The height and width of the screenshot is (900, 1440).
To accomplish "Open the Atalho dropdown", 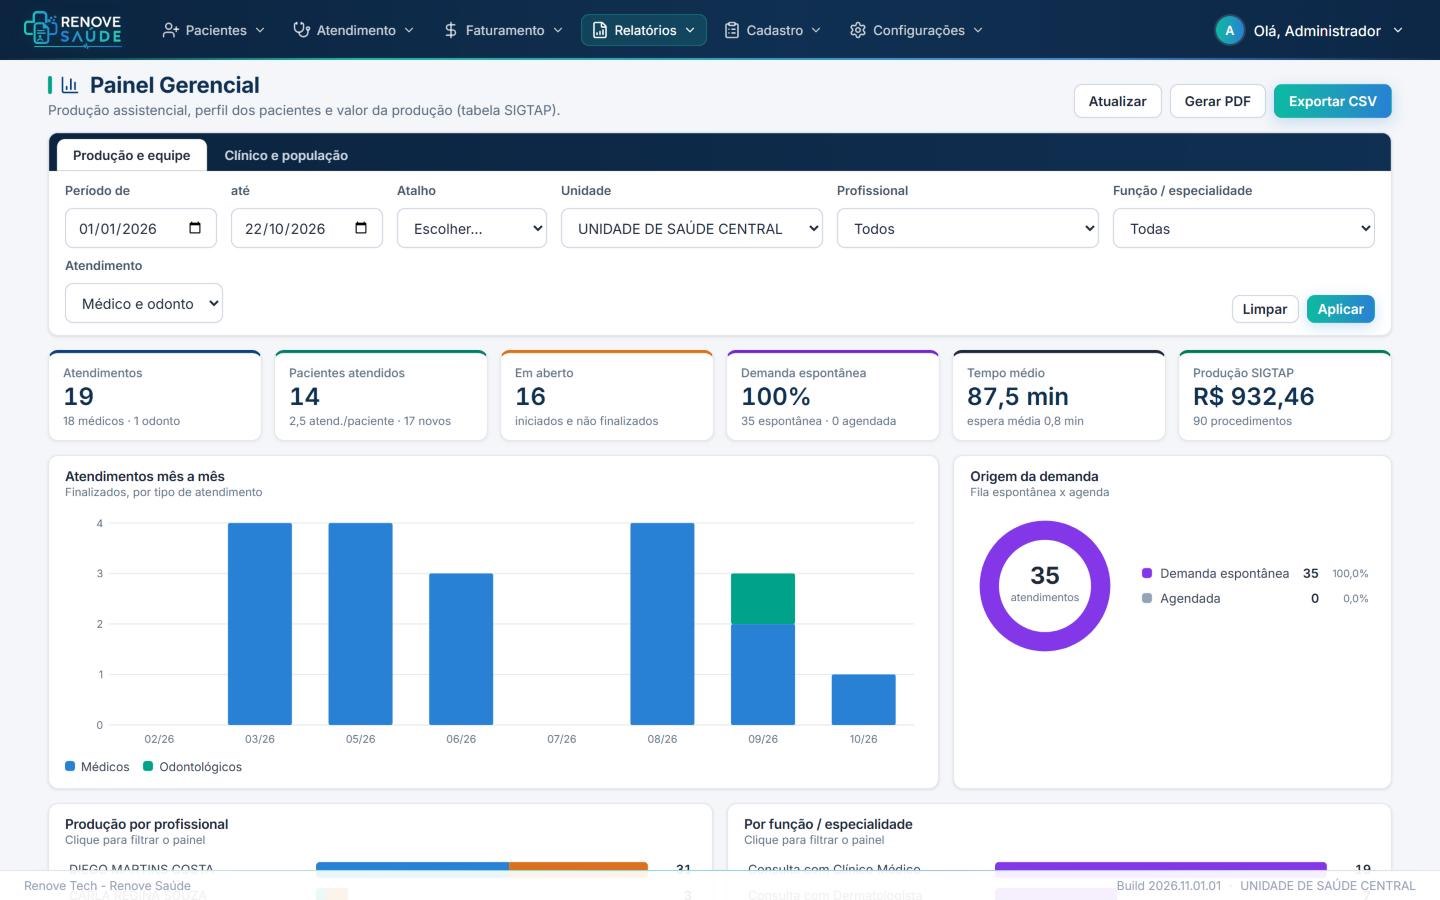I will click(472, 228).
